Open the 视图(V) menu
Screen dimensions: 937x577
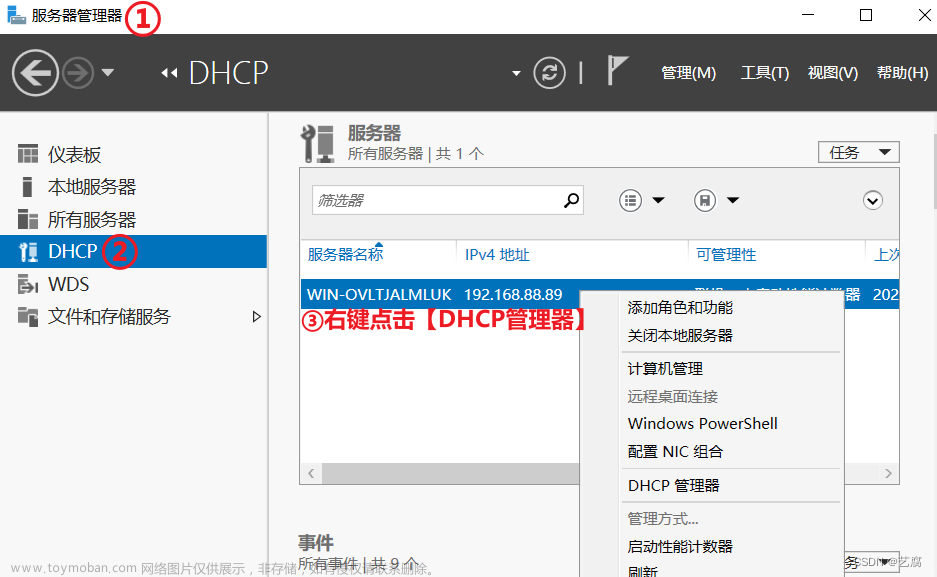click(833, 73)
